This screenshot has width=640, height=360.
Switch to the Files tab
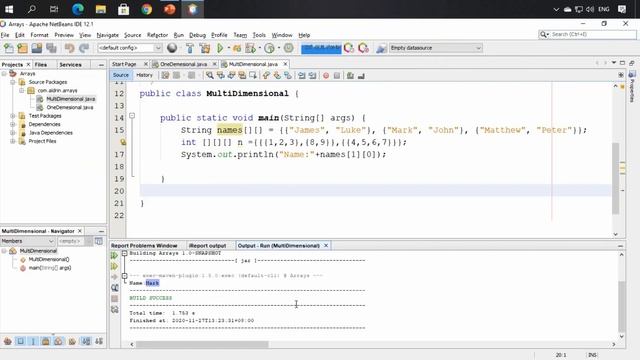[40, 65]
